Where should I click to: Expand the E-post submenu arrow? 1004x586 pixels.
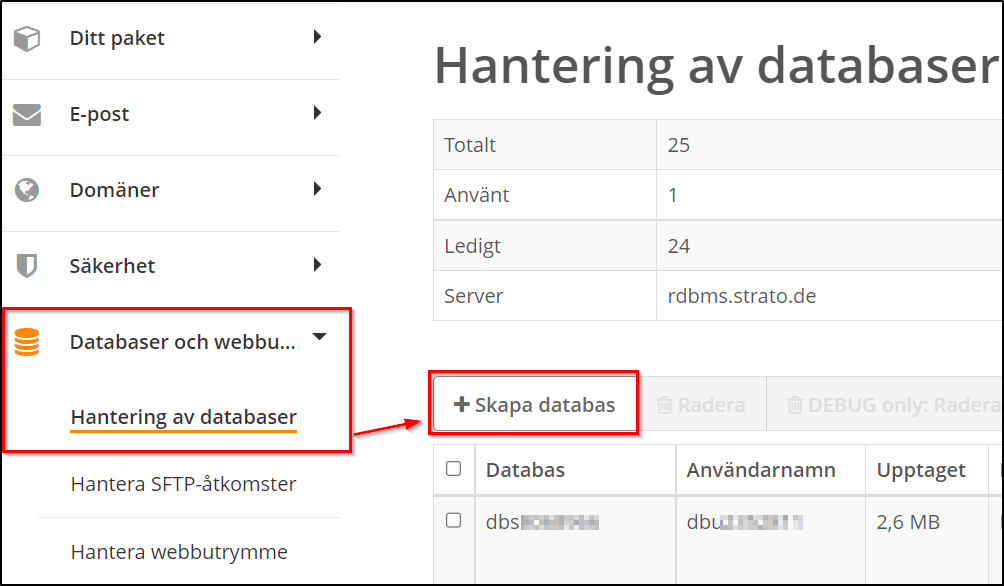(x=317, y=113)
